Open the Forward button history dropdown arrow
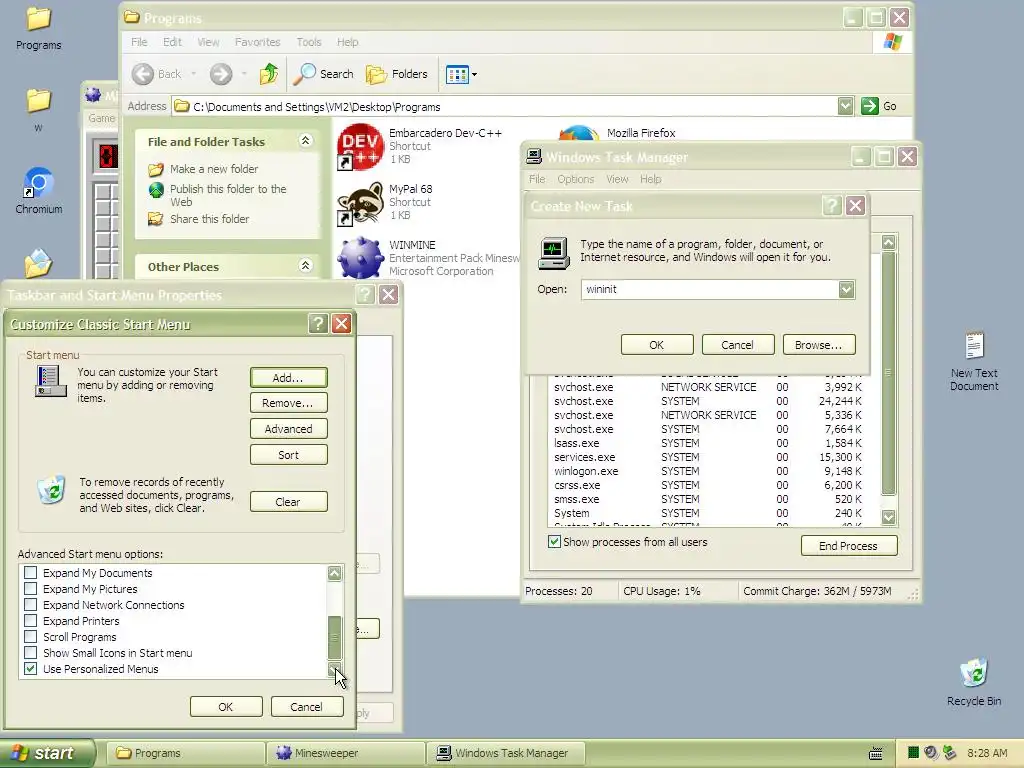 pyautogui.click(x=244, y=74)
